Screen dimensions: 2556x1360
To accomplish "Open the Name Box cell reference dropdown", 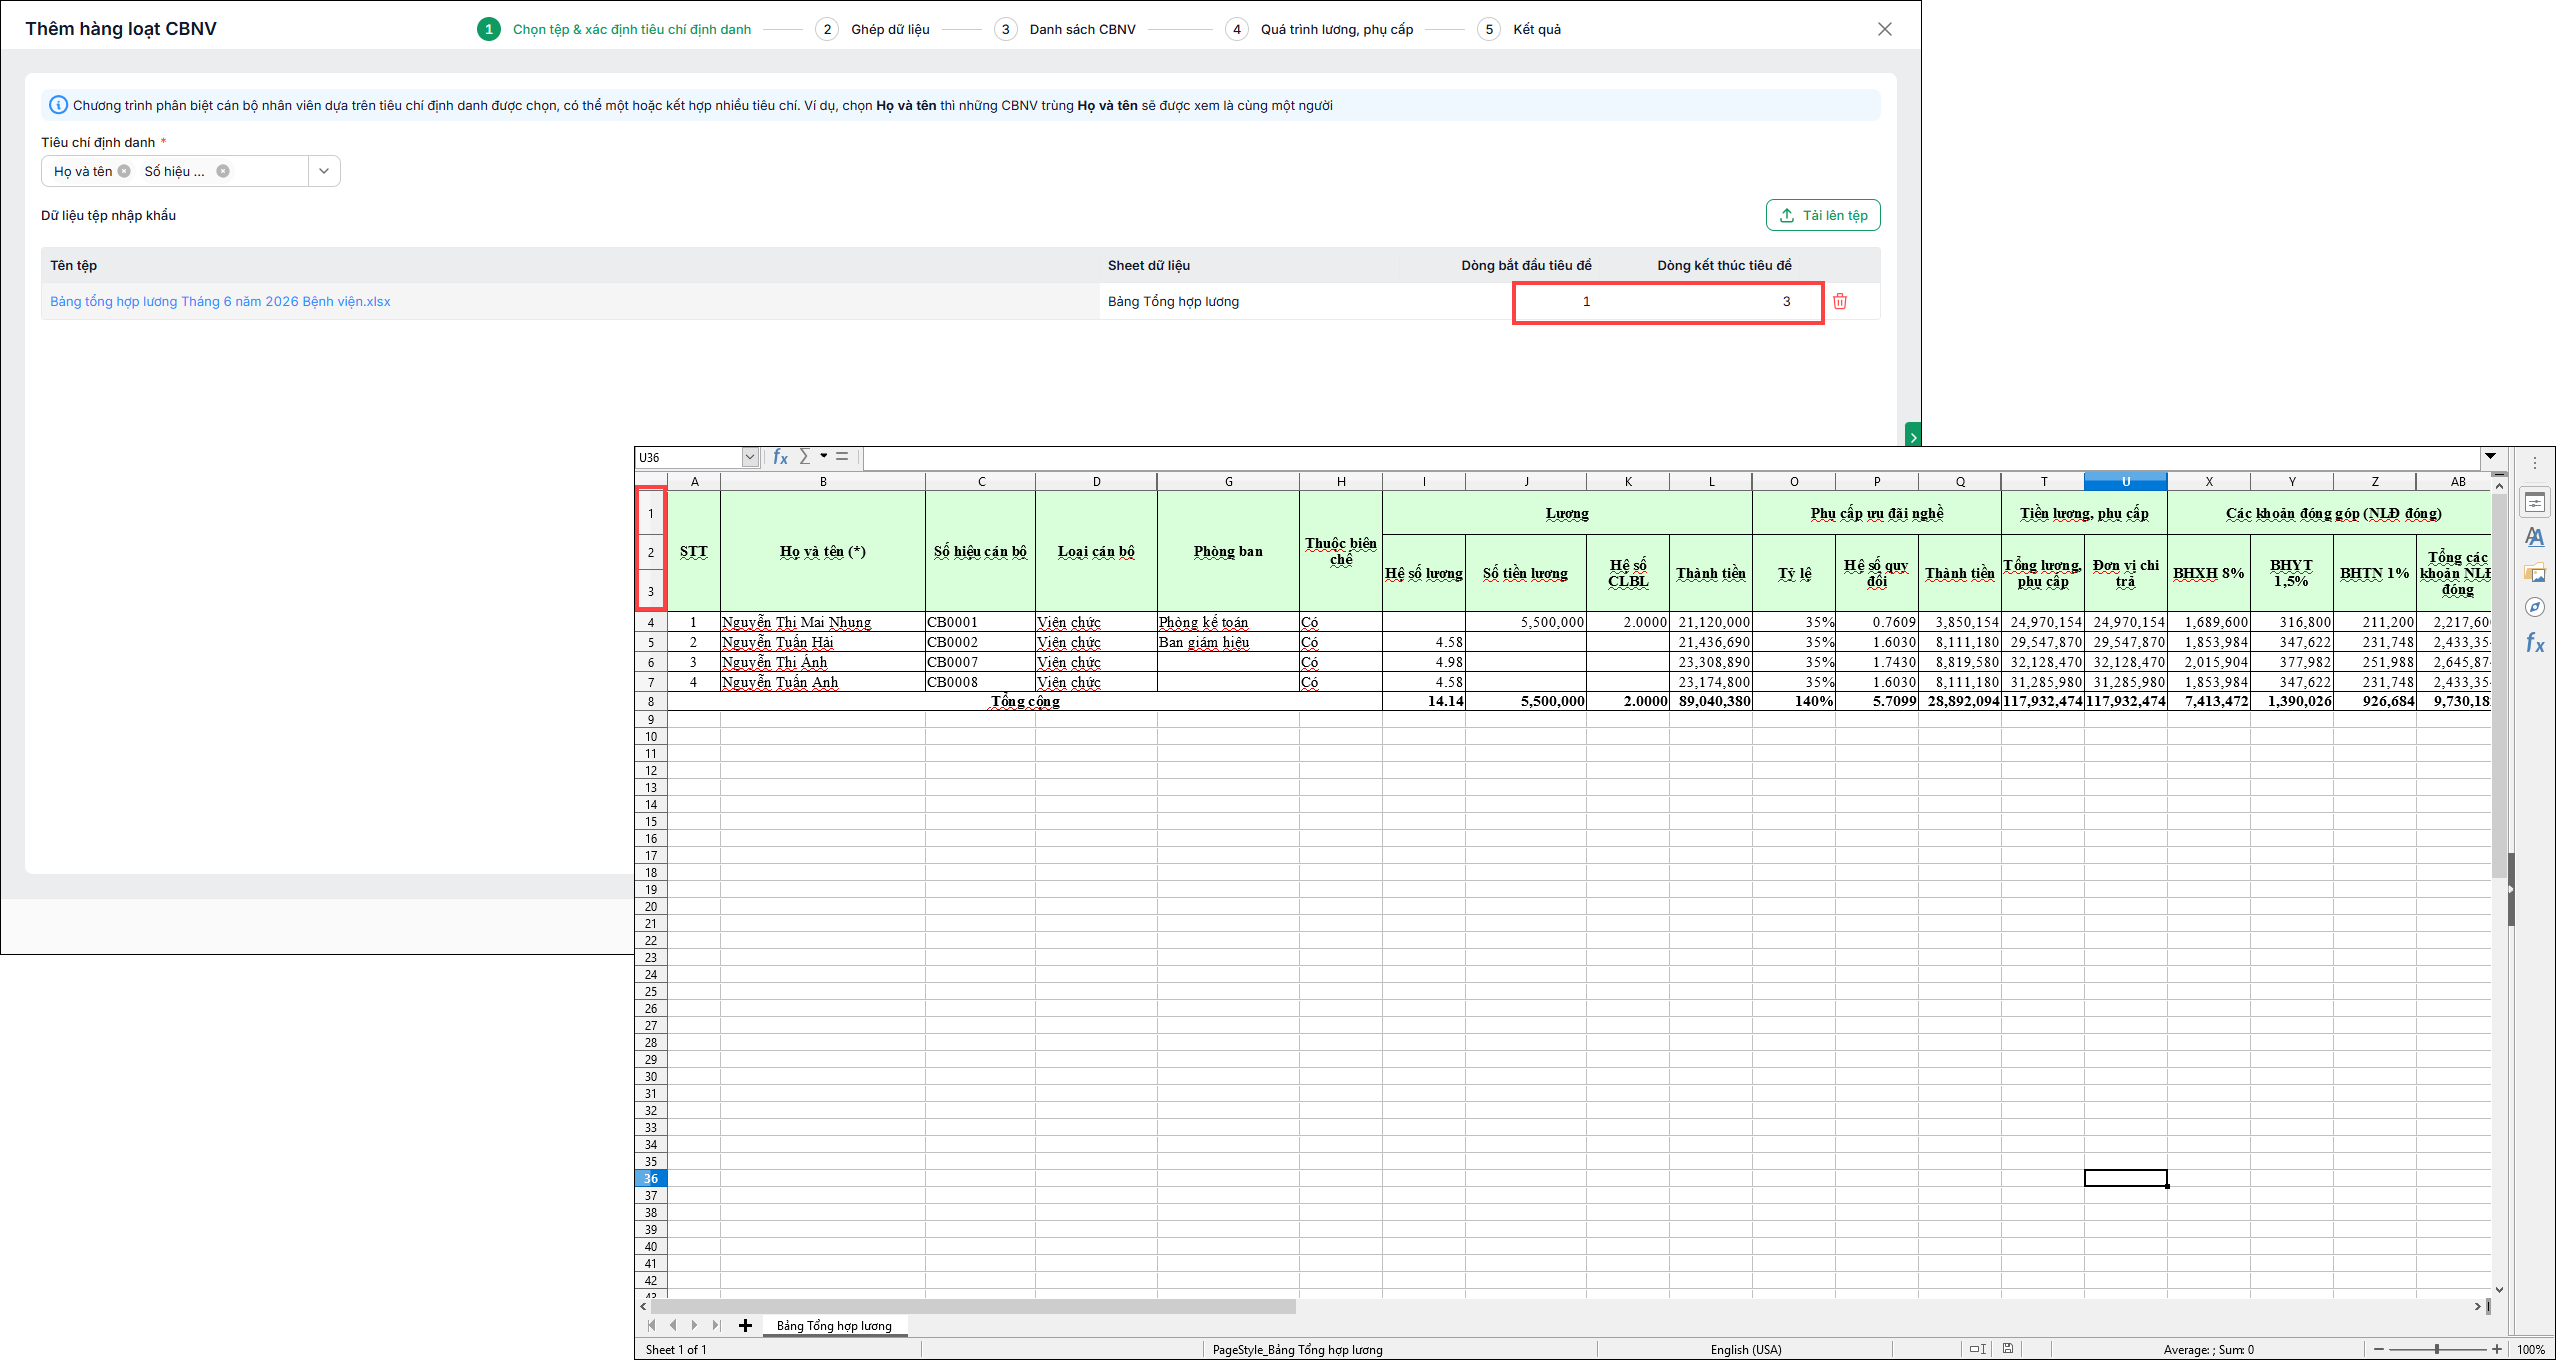I will (750, 457).
